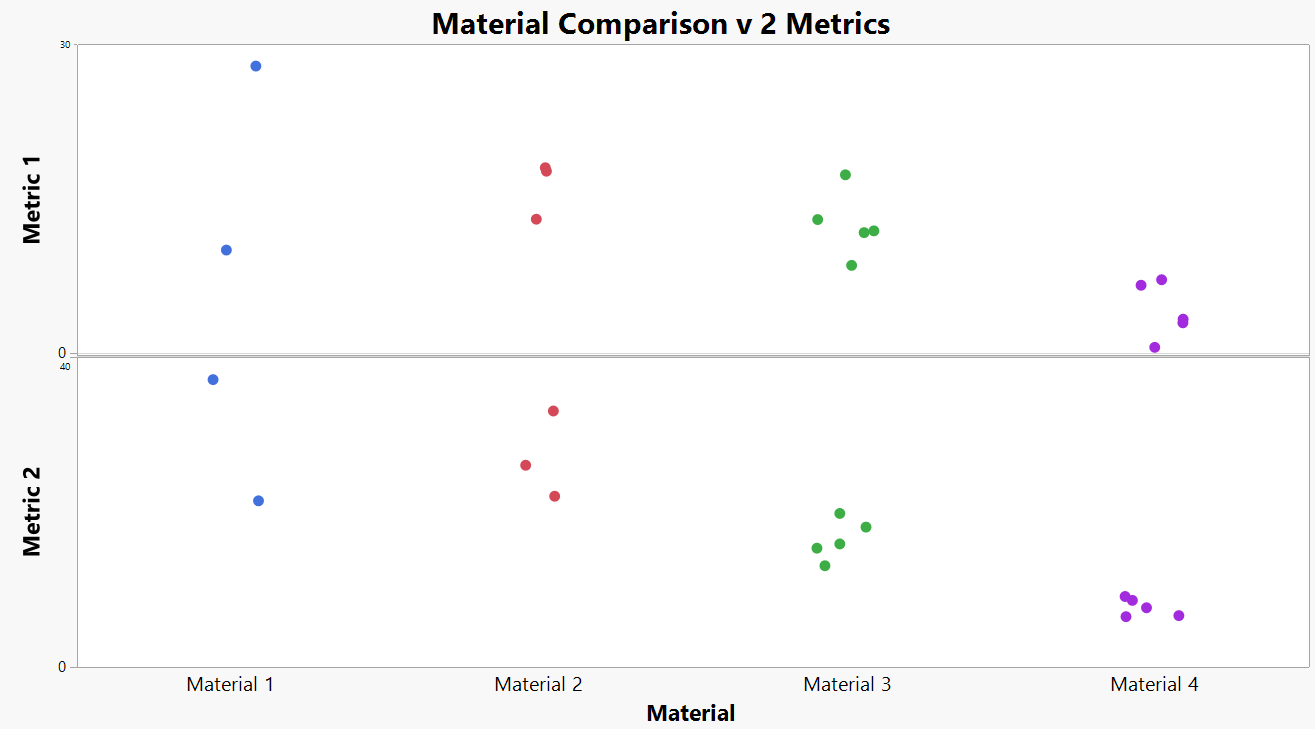Select highest purple point in Metric 1 panel

(x=1162, y=280)
